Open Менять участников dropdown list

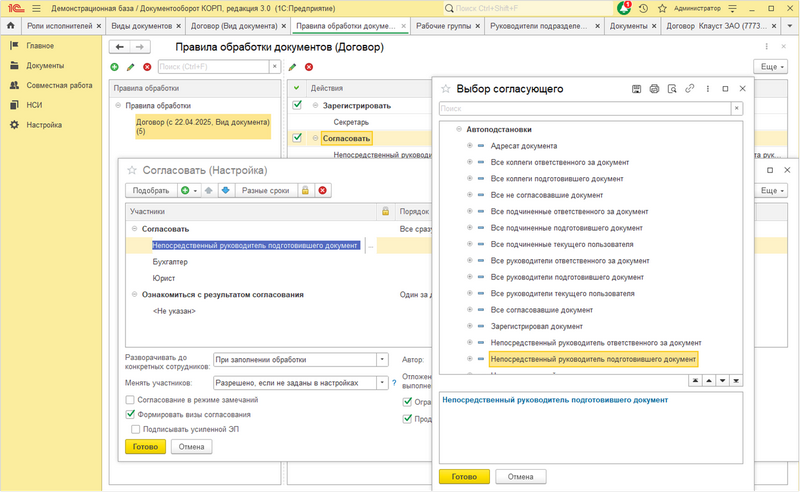click(x=382, y=382)
